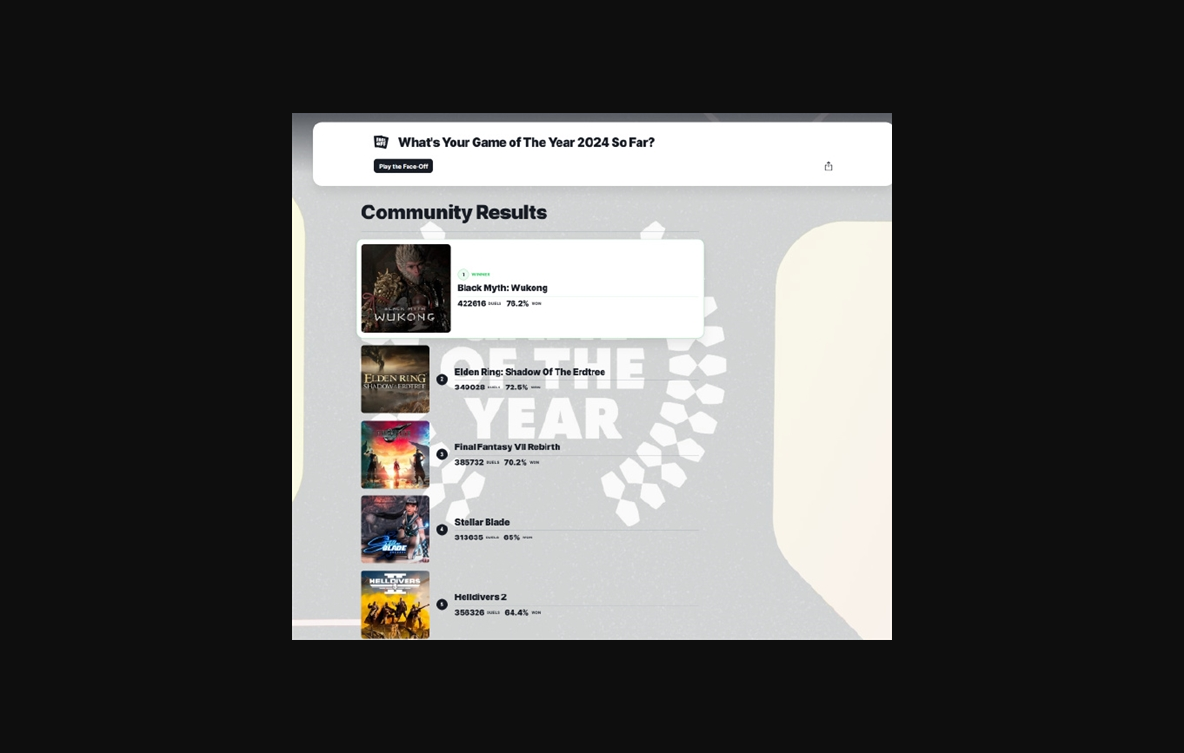Viewport: 1184px width, 753px height.
Task: Click the Final Fantasy VII Rebirth cover thumbnail
Action: point(395,454)
